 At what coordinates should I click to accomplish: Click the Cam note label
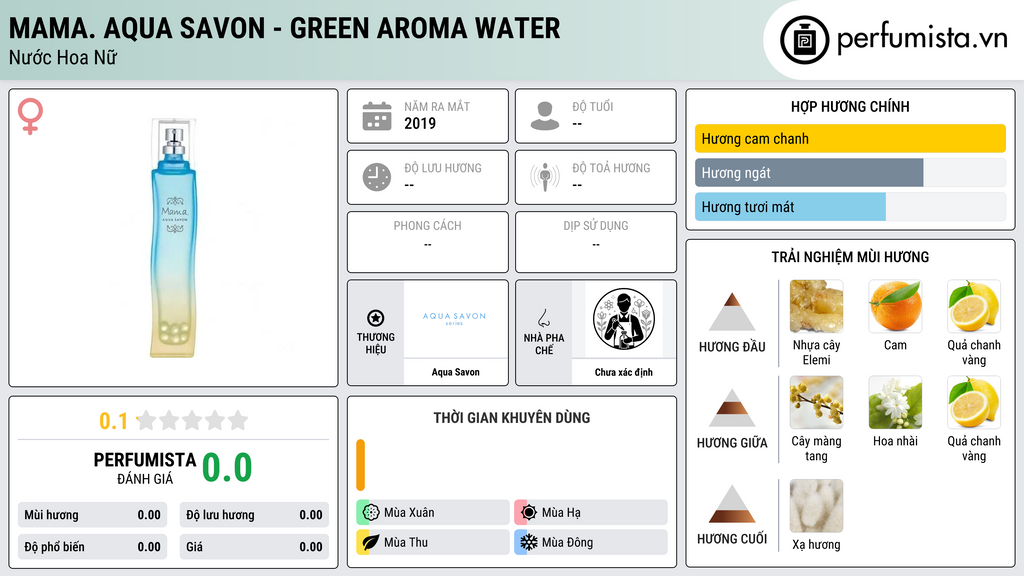click(895, 345)
